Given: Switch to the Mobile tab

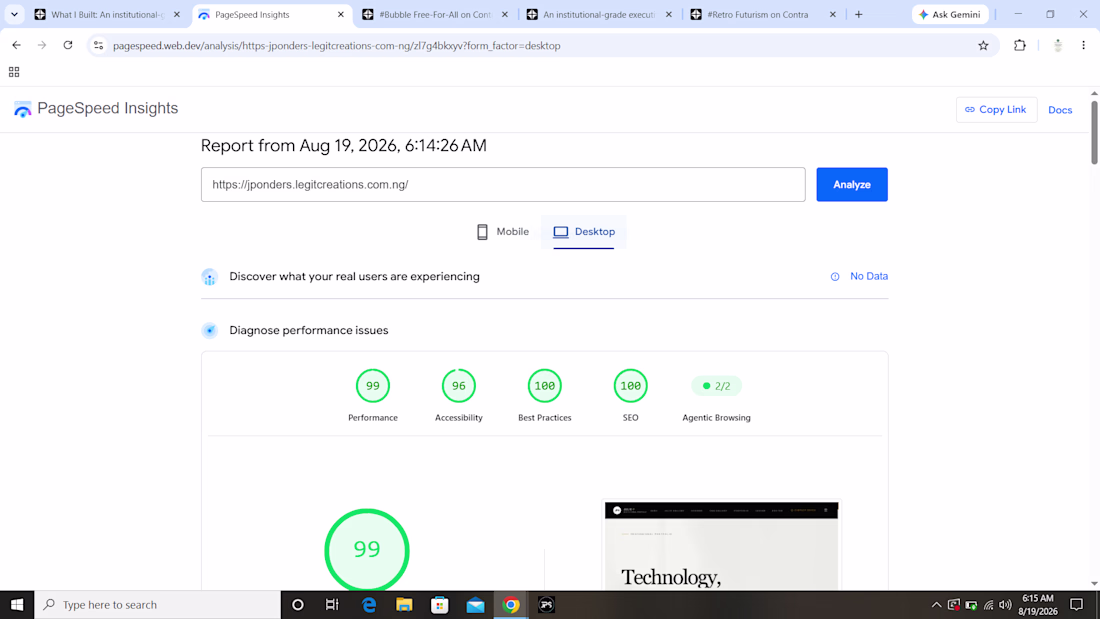Looking at the screenshot, I should point(502,232).
